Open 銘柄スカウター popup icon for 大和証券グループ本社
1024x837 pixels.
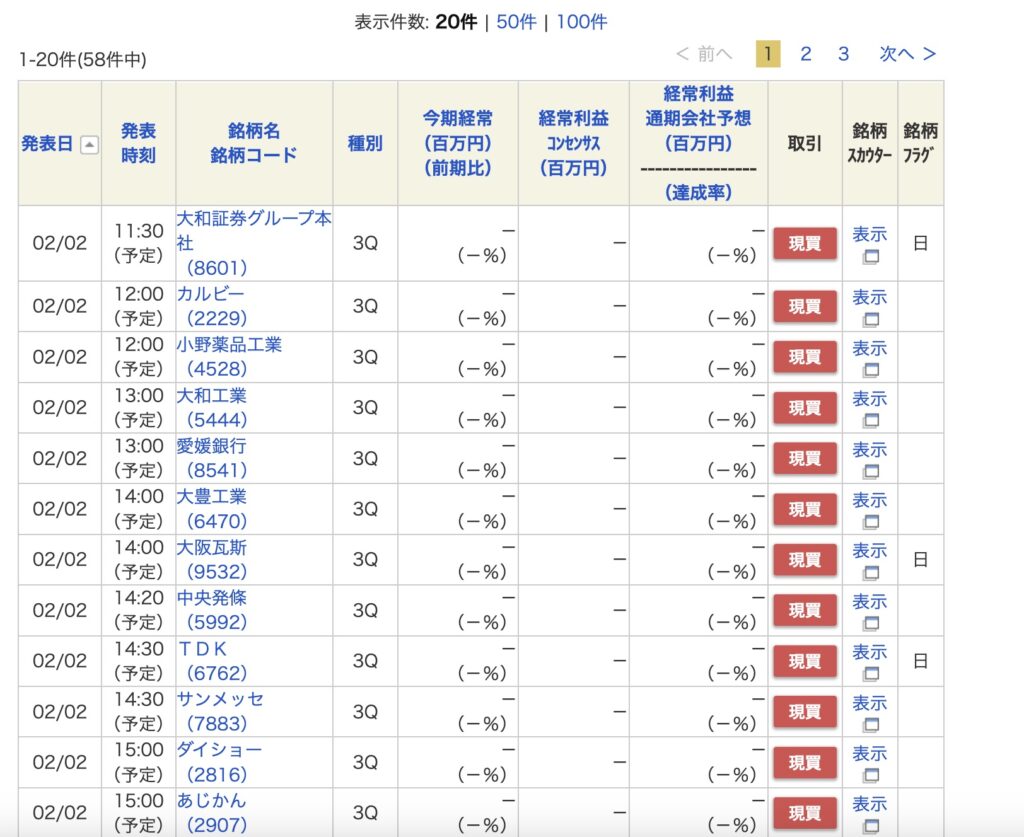click(870, 257)
